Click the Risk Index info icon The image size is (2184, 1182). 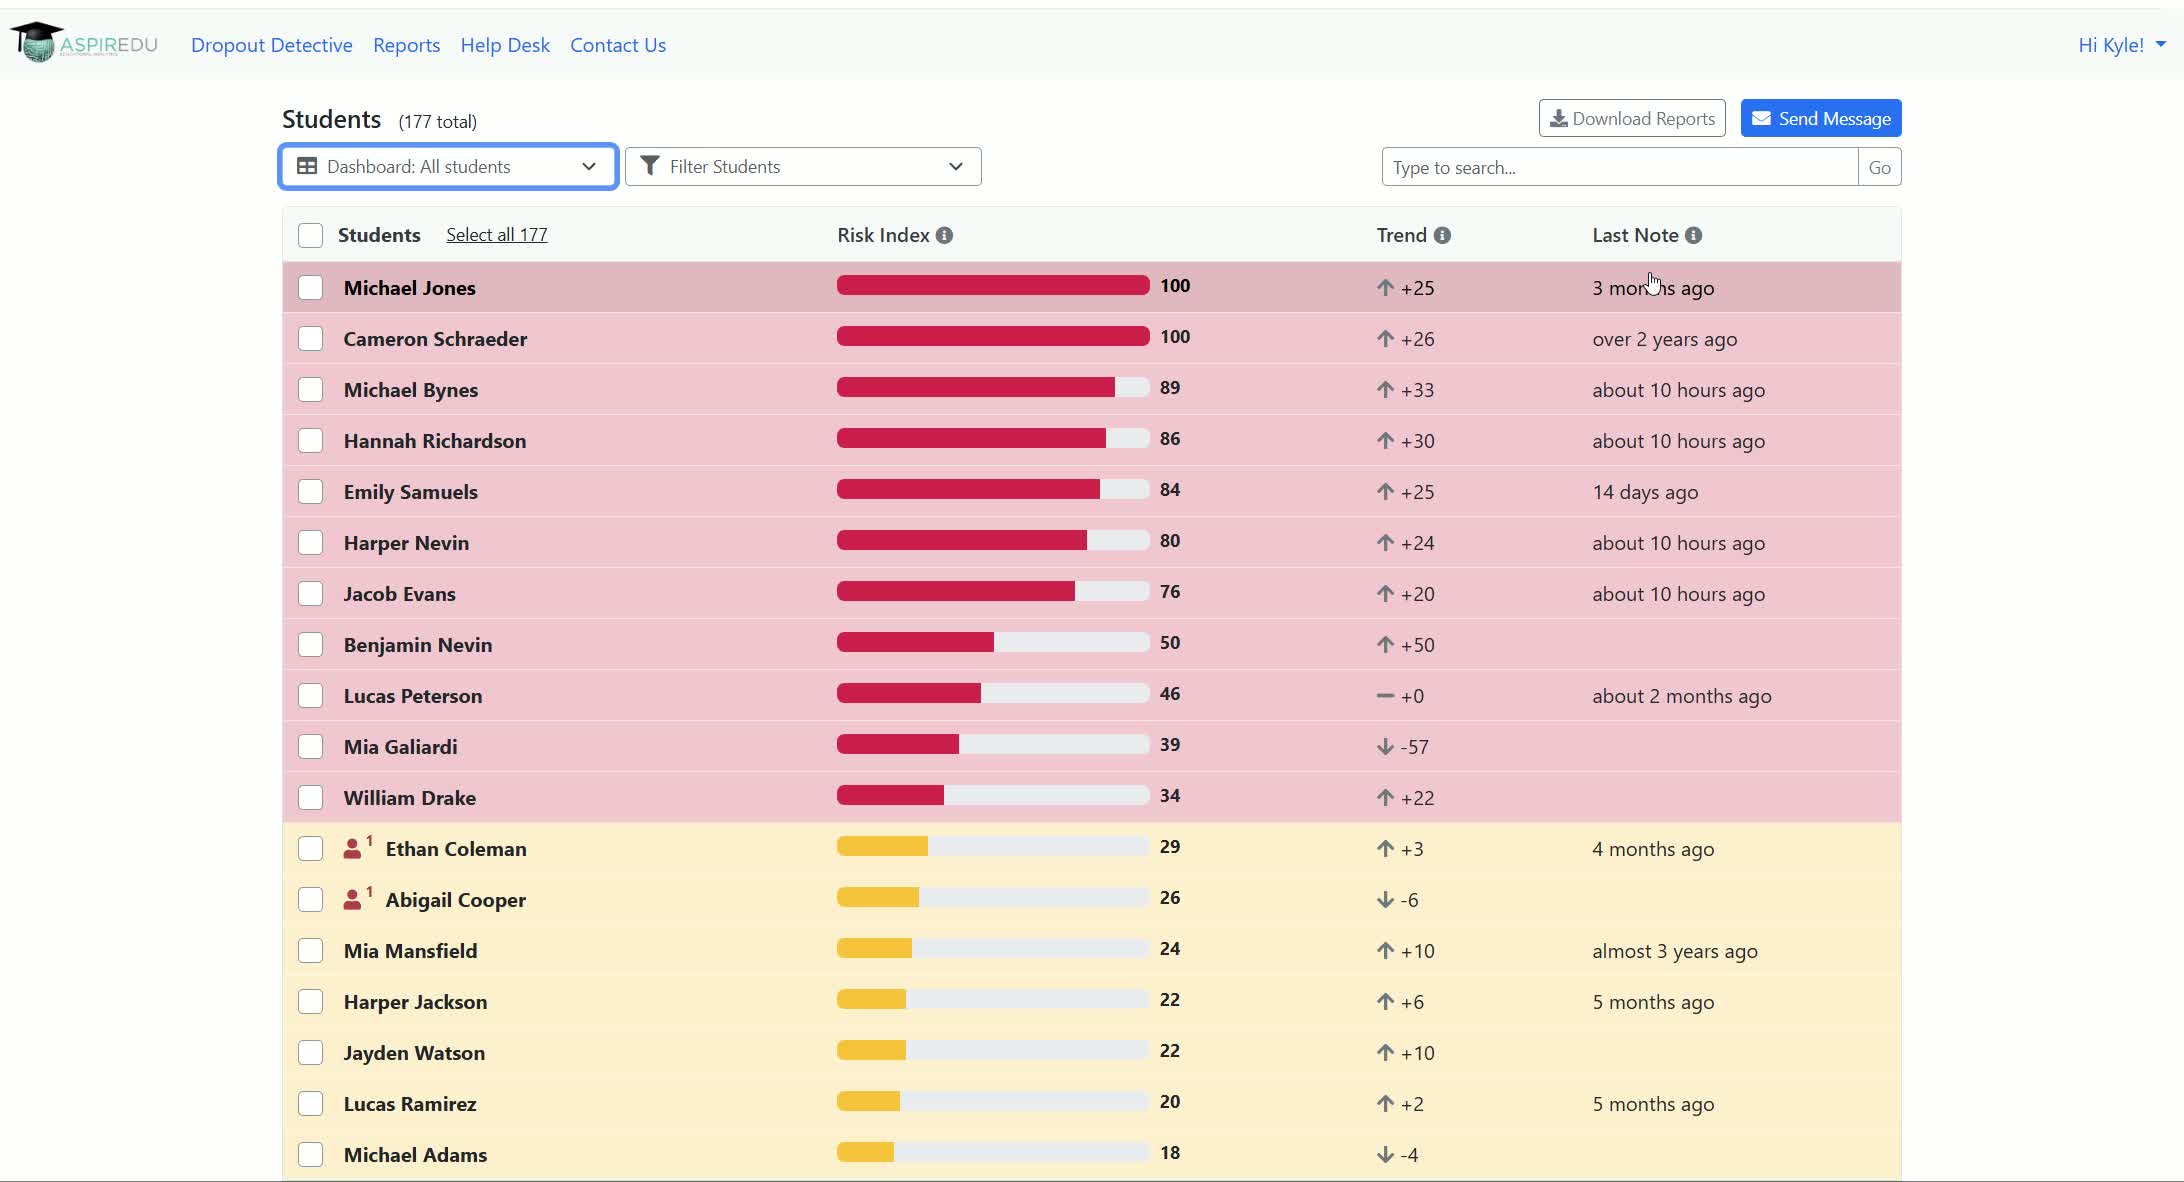pyautogui.click(x=944, y=235)
